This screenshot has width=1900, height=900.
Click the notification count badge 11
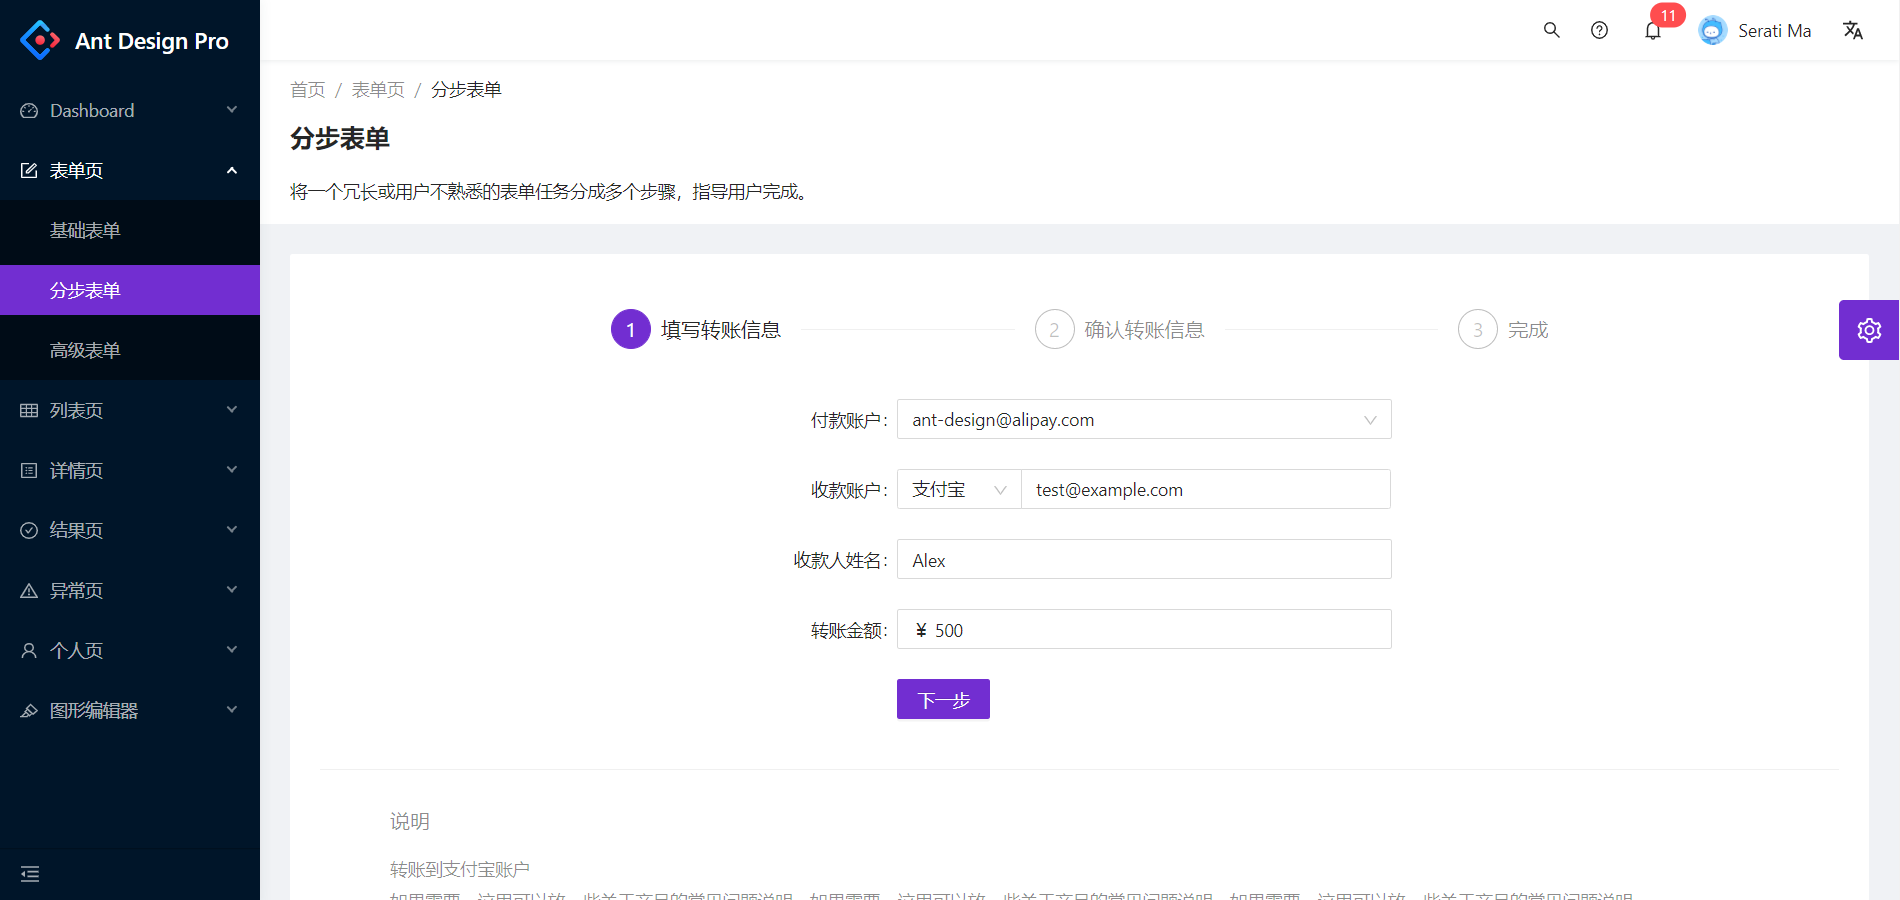[x=1668, y=15]
